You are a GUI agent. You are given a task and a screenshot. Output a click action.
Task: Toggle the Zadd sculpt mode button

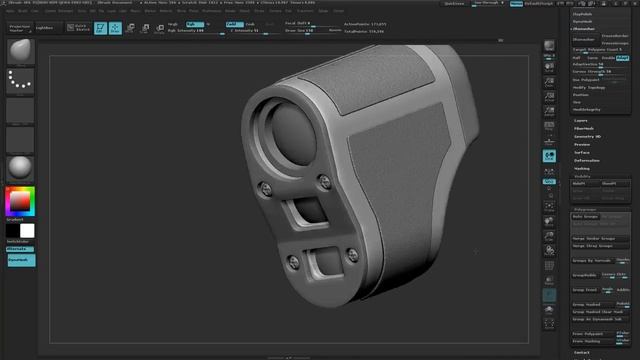pyautogui.click(x=234, y=24)
